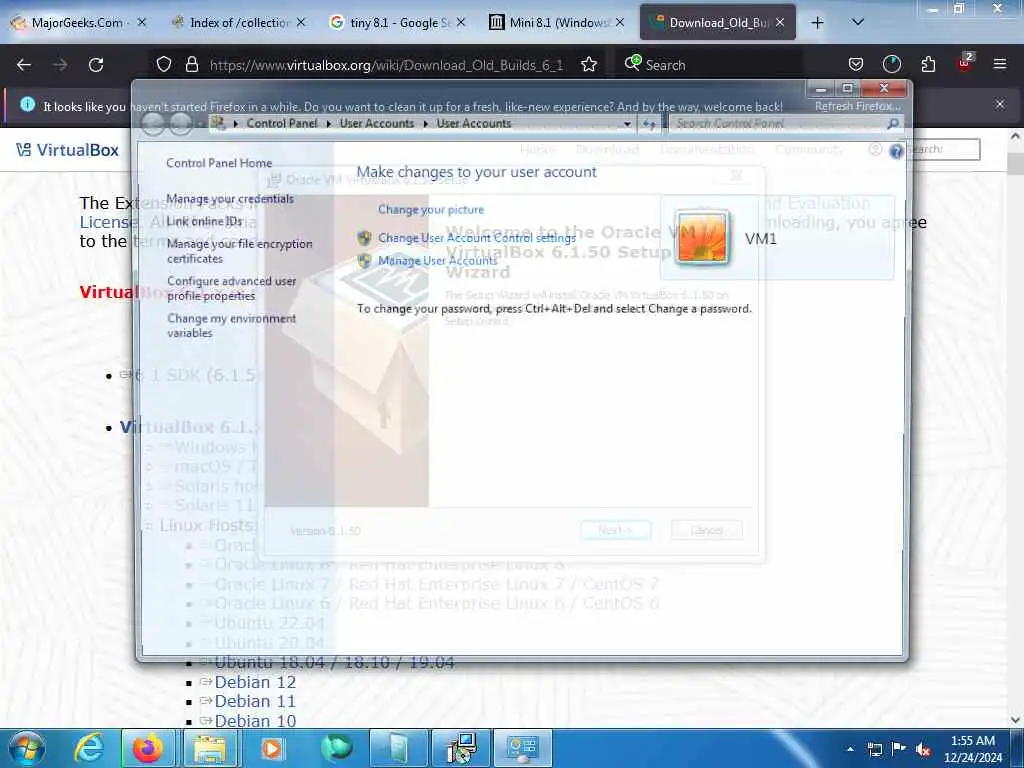Open the Debian 10 download link
Image resolution: width=1024 pixels, height=768 pixels.
[x=255, y=721]
